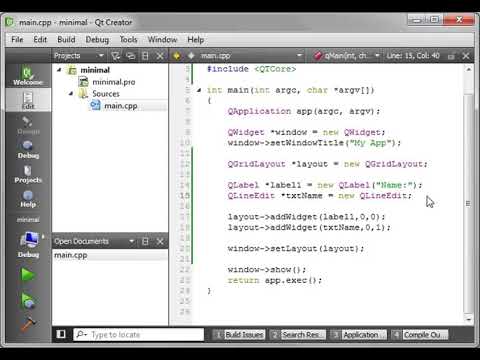The height and width of the screenshot is (360, 480).
Task: Click the #include <QtCore> line
Action: click(251, 69)
